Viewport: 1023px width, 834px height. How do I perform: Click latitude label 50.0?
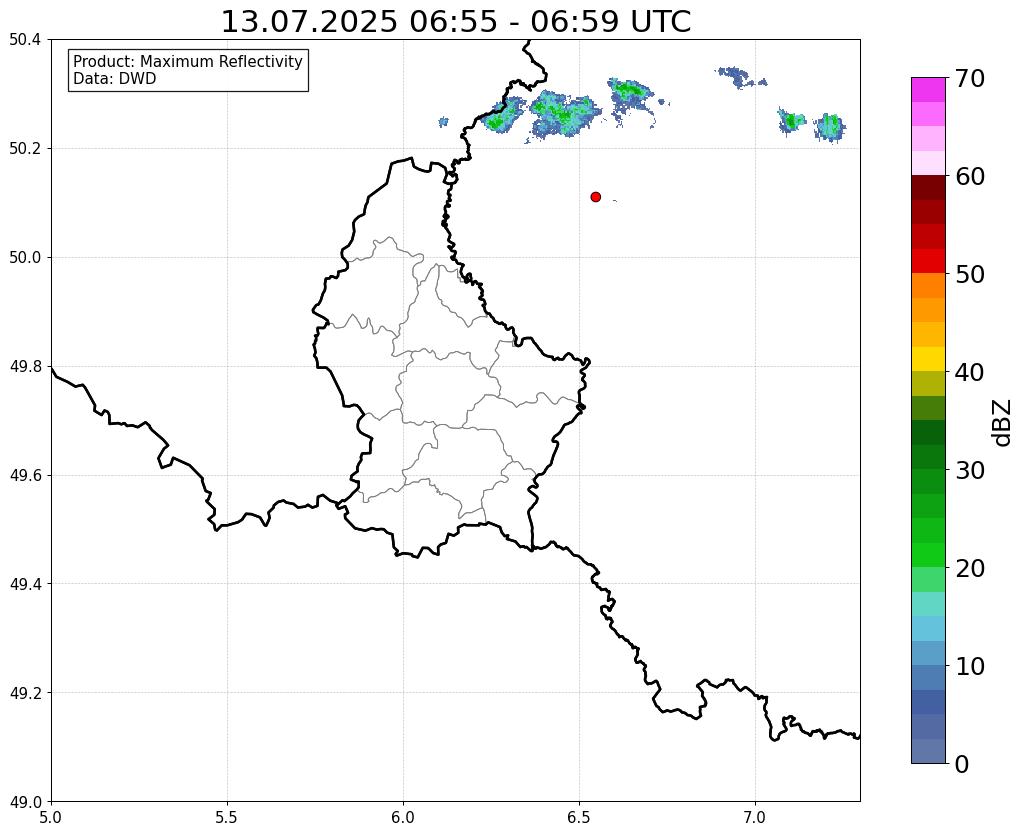click(25, 257)
